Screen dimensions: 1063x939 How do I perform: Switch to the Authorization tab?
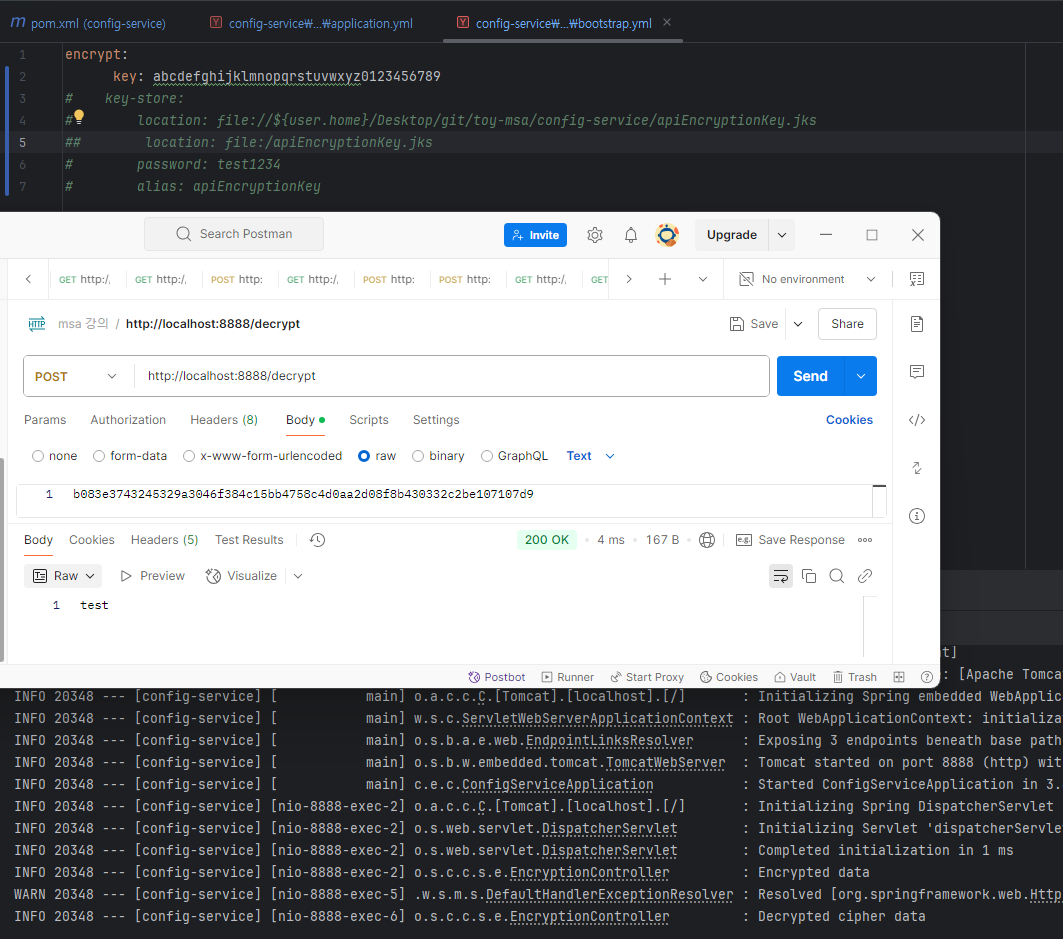128,420
